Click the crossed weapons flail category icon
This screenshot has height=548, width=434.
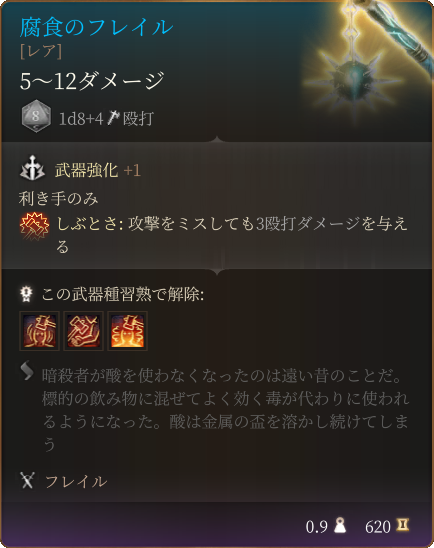[x=28, y=480]
